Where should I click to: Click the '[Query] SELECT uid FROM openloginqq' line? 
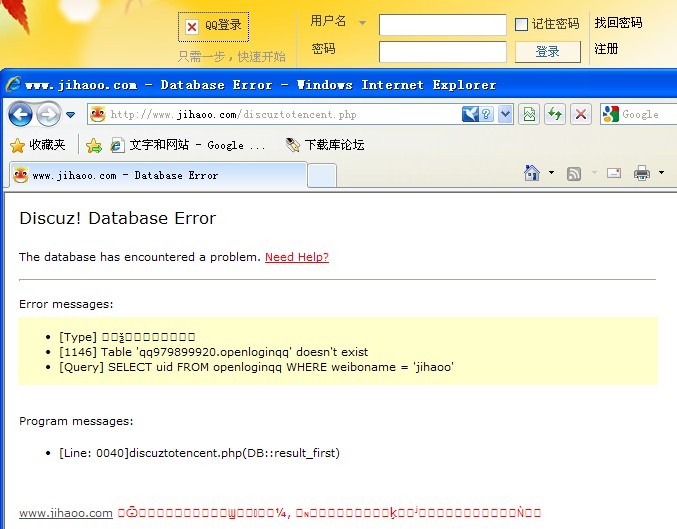256,367
